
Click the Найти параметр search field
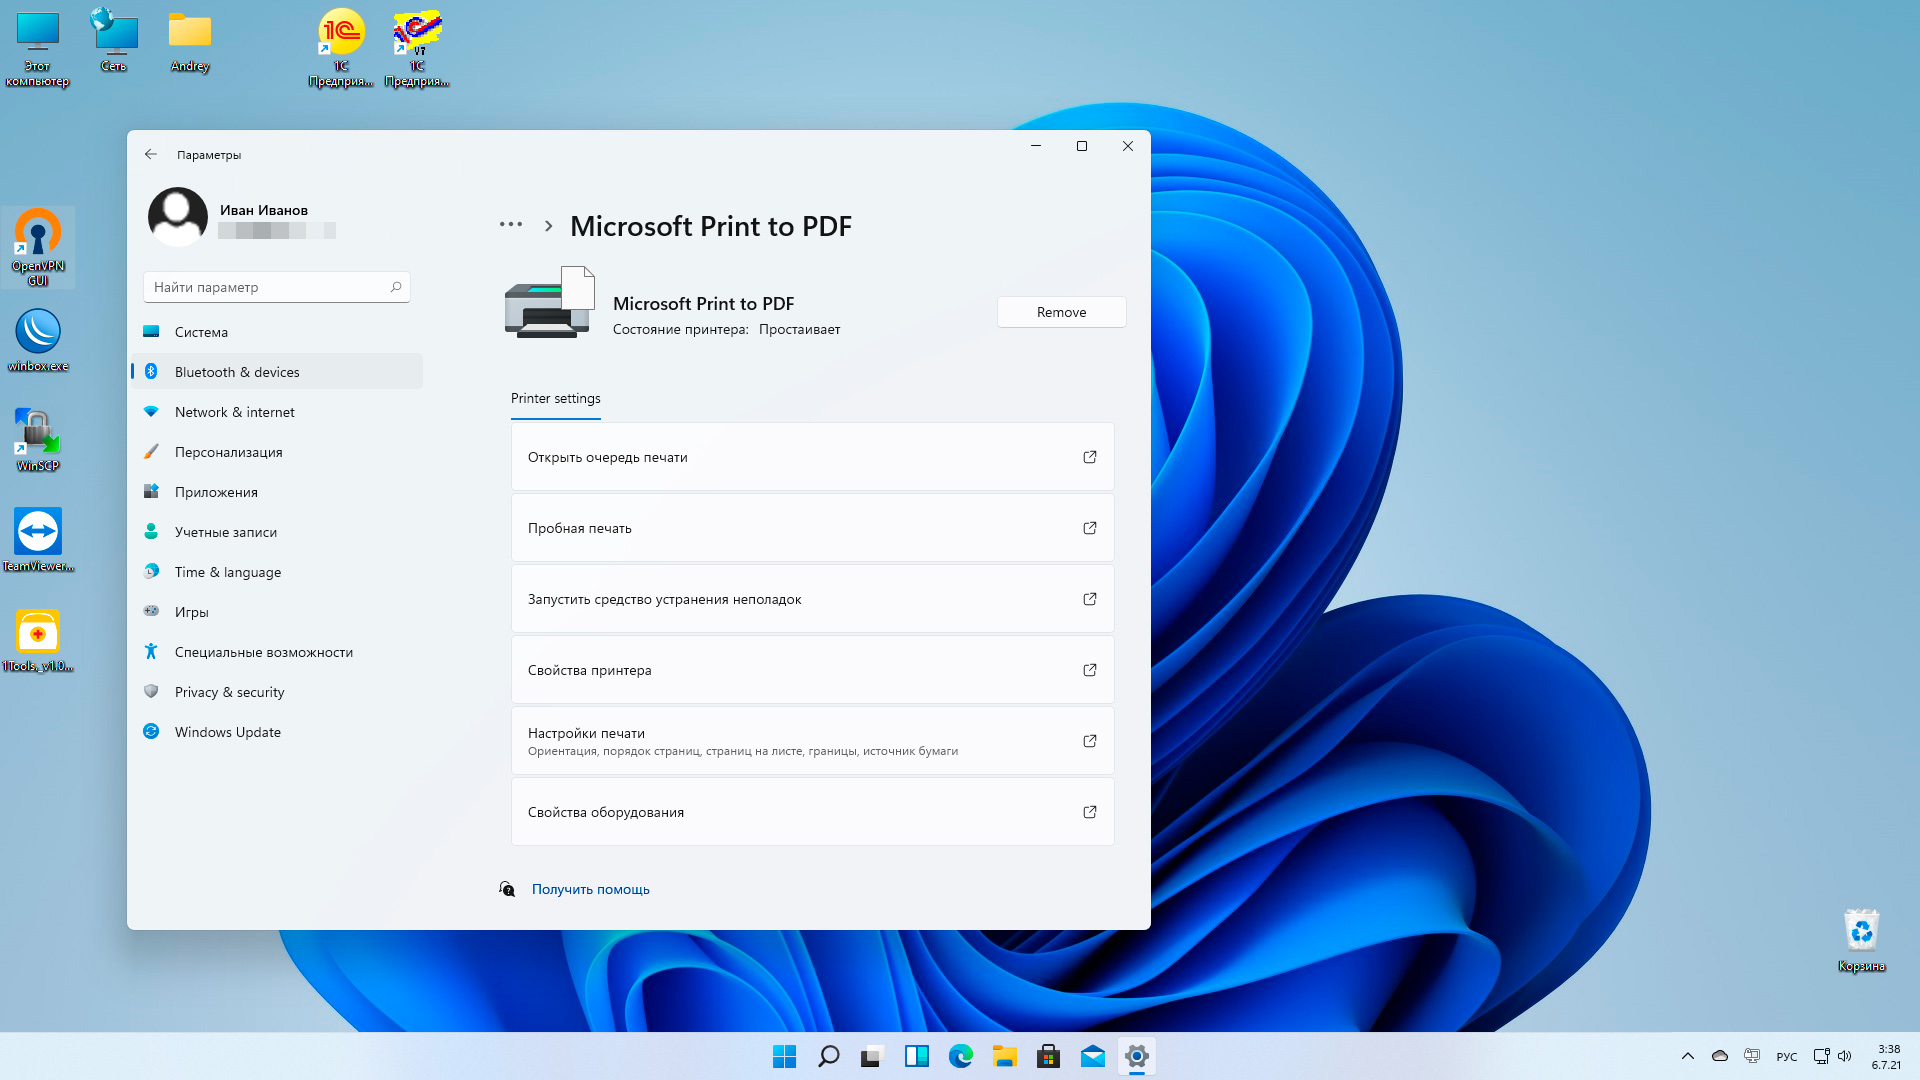270,287
